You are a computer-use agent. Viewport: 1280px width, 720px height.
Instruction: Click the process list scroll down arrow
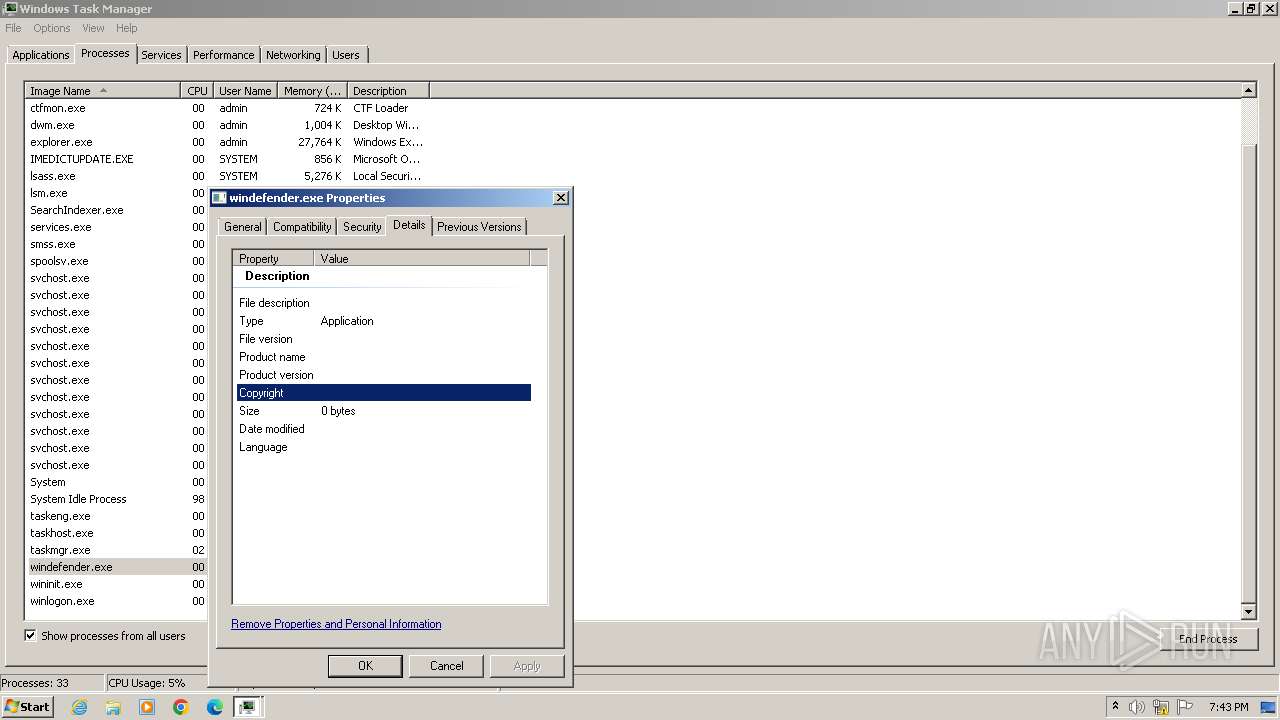point(1248,611)
